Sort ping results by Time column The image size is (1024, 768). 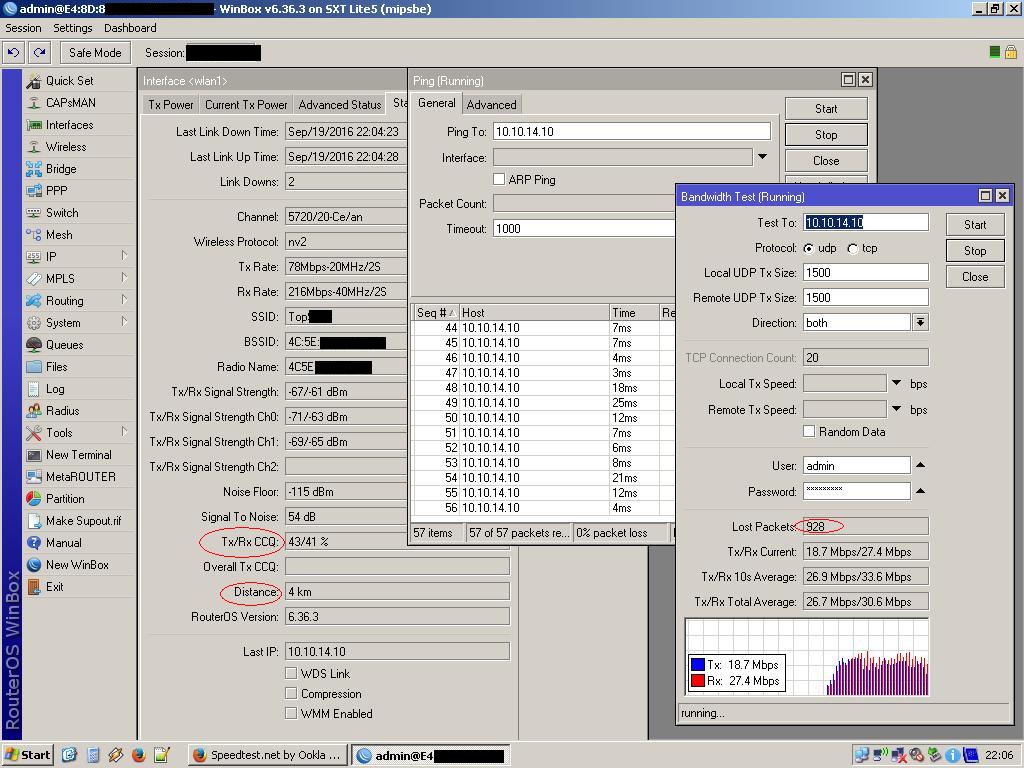pyautogui.click(x=633, y=313)
